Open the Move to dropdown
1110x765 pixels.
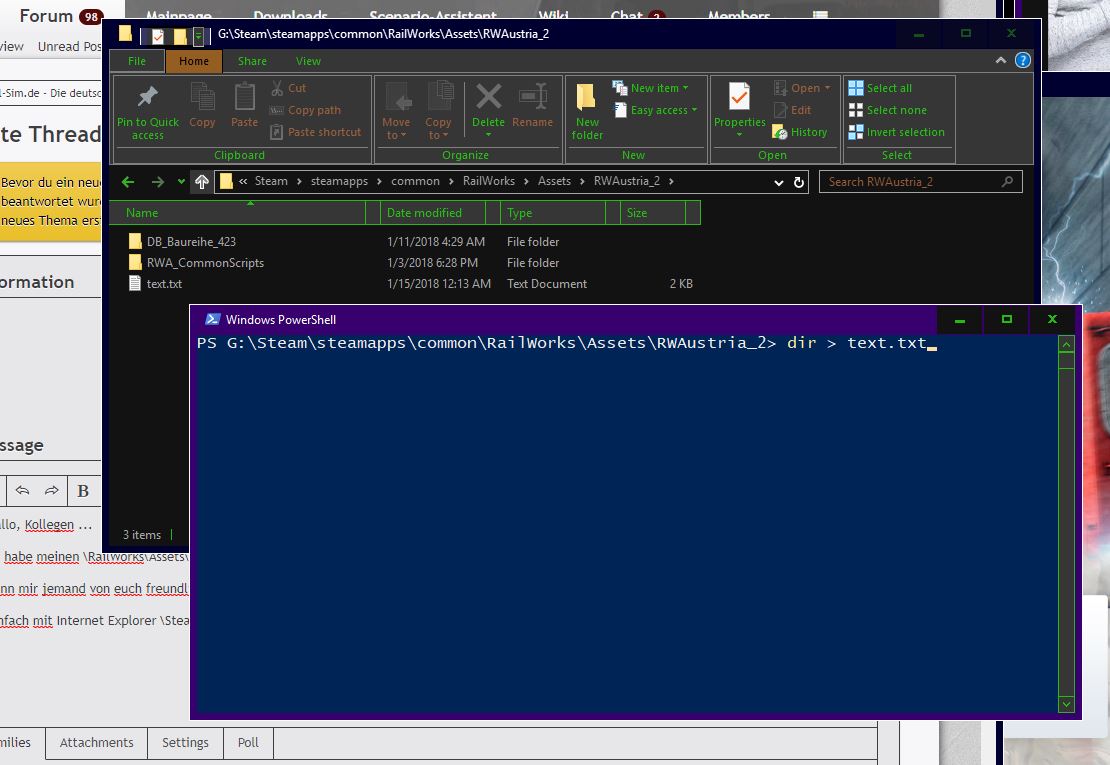click(x=396, y=128)
